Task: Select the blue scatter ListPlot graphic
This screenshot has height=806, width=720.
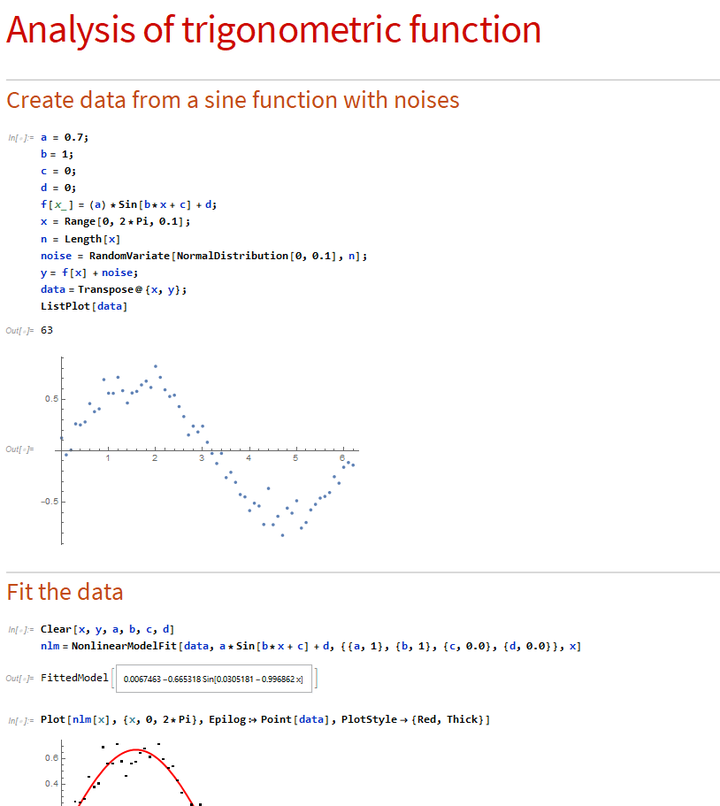Action: [207, 450]
